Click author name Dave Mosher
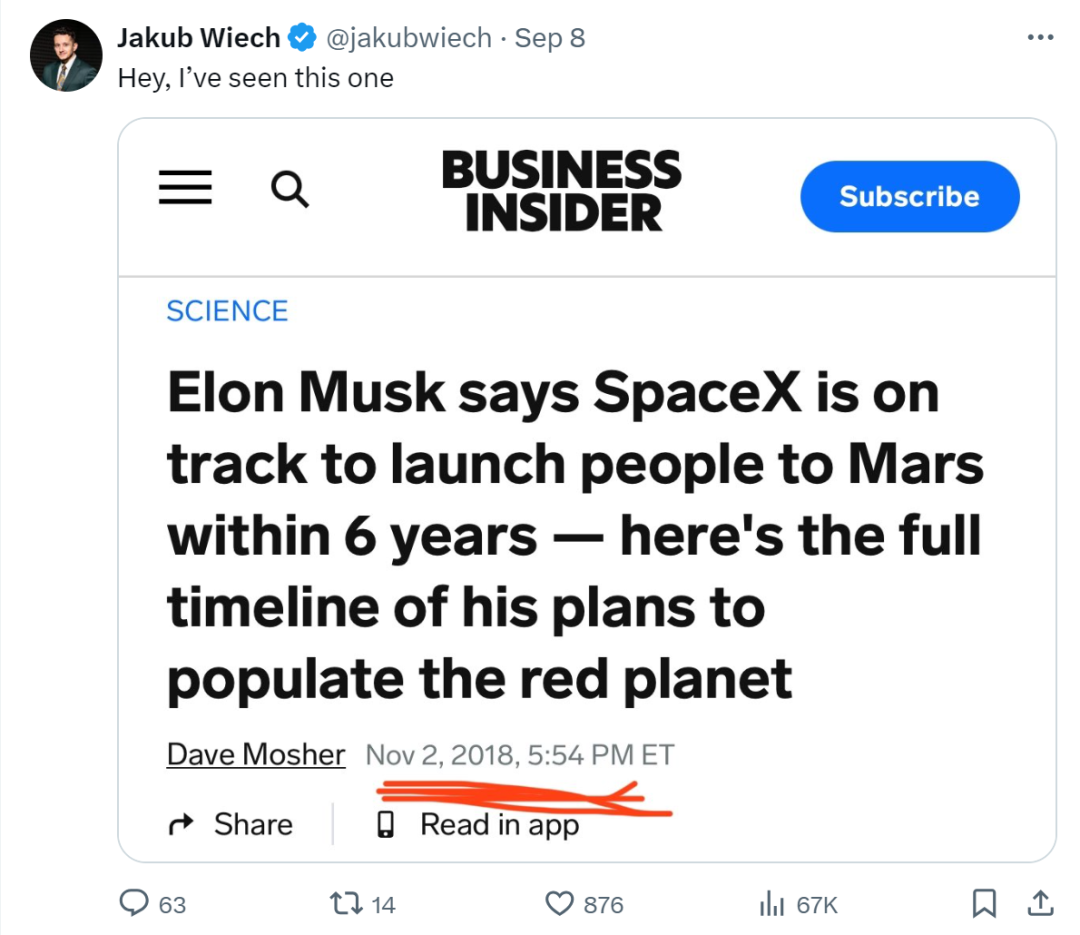Image resolution: width=1080 pixels, height=935 pixels. 256,754
